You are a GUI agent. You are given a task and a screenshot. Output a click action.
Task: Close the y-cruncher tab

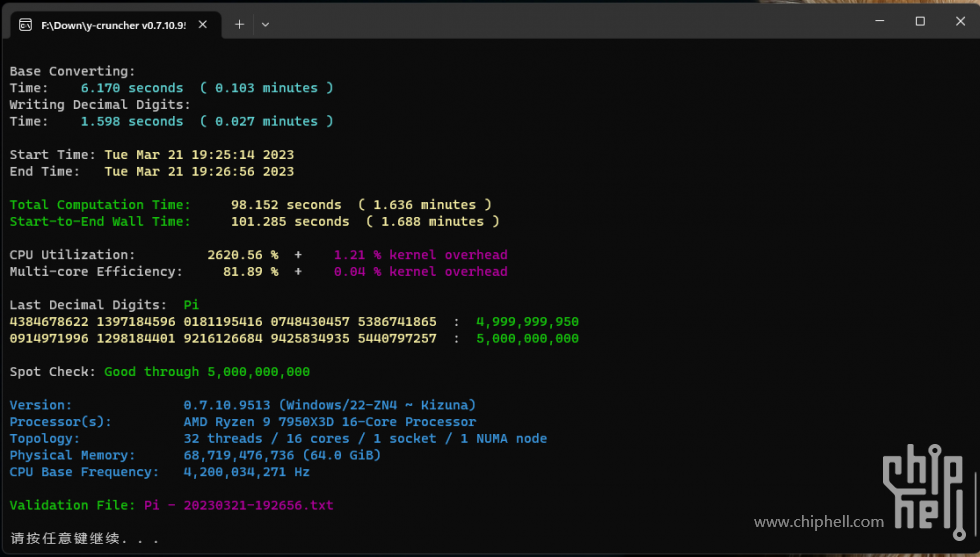point(202,24)
